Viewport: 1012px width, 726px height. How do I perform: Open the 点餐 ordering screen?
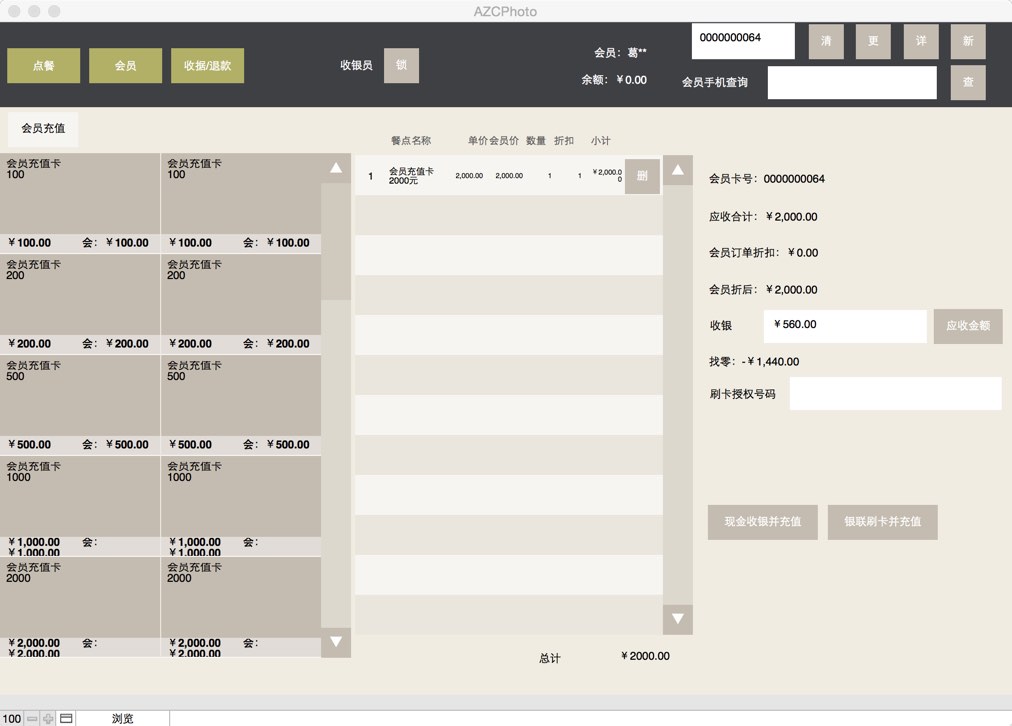(43, 66)
